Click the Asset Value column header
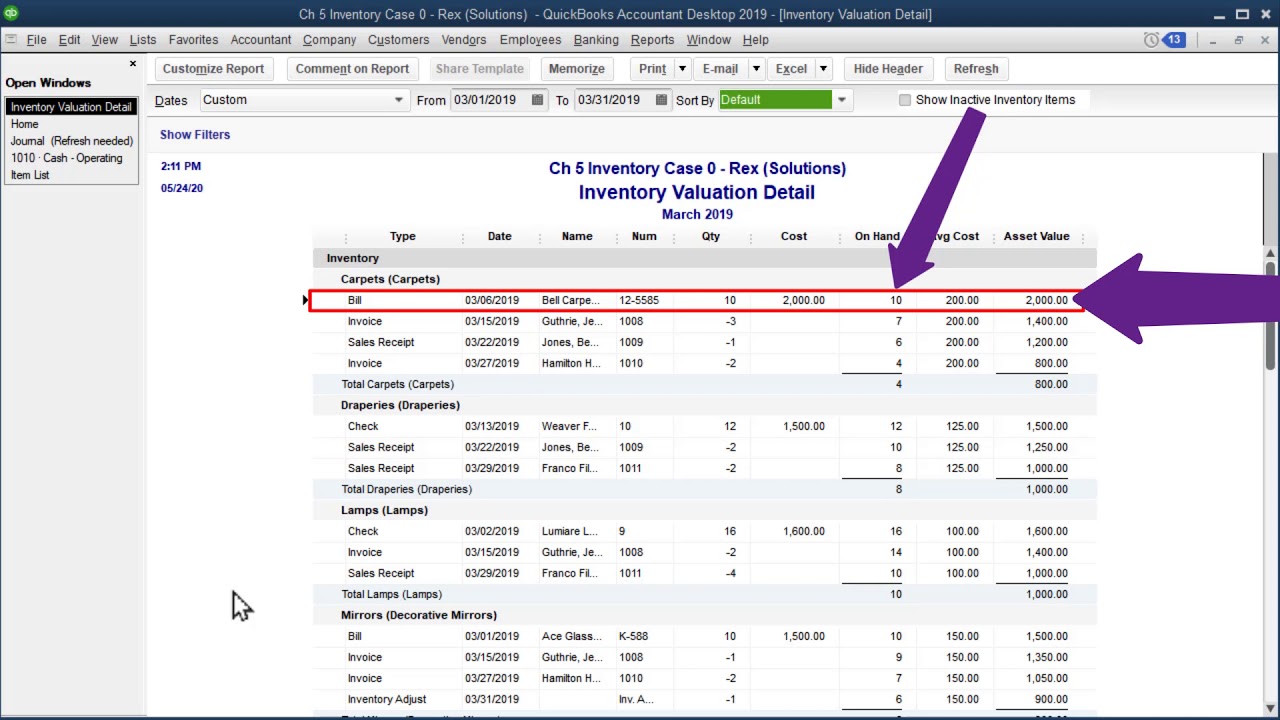The width and height of the screenshot is (1280, 720). (x=1036, y=237)
